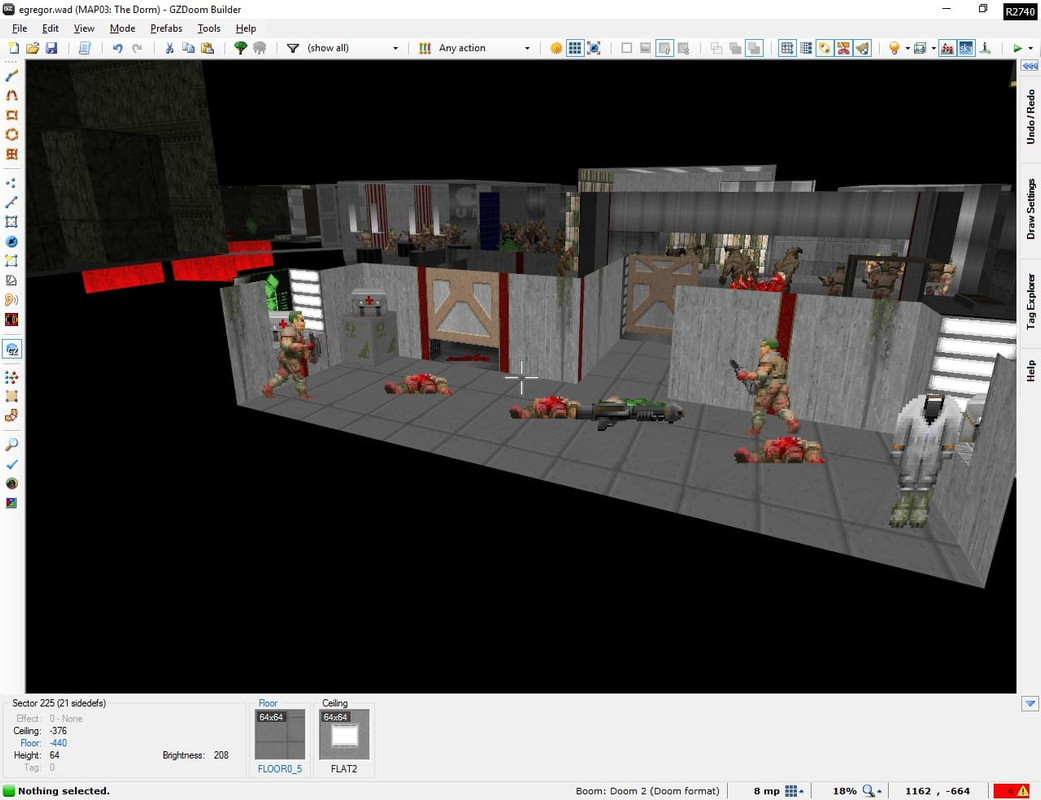Select the Draw Curve tool
The height and width of the screenshot is (800, 1041).
pos(11,96)
